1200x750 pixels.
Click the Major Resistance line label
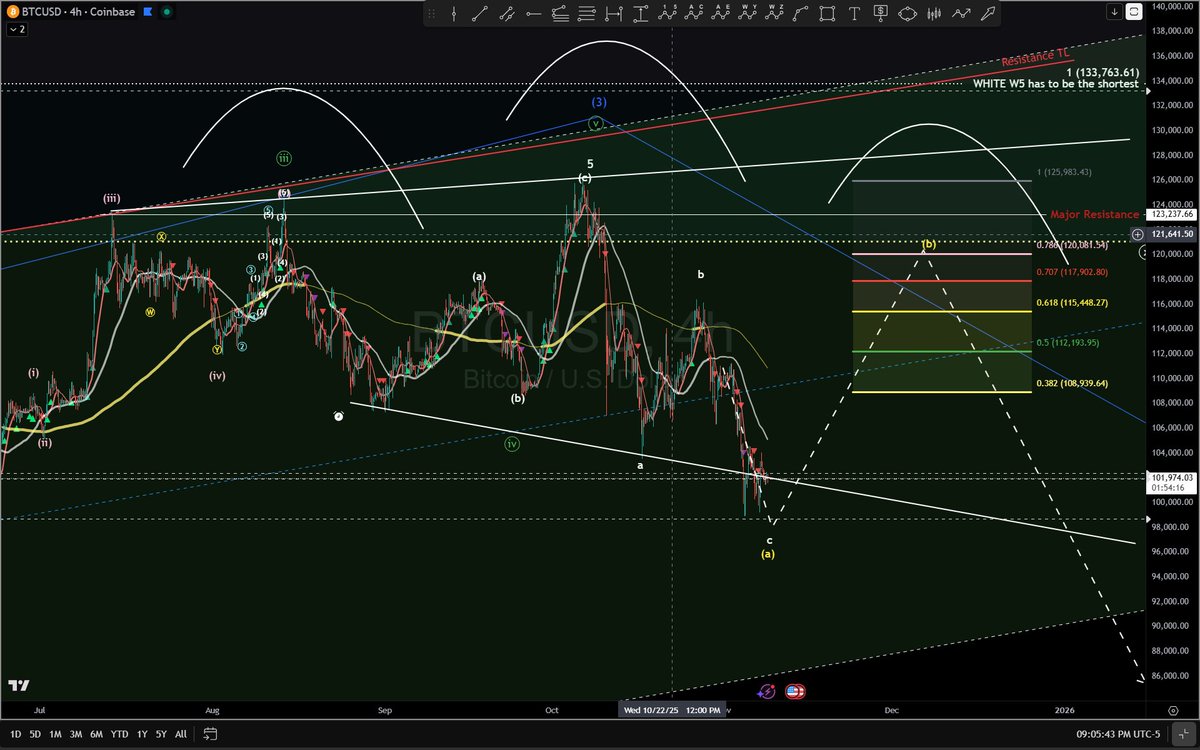[1094, 214]
